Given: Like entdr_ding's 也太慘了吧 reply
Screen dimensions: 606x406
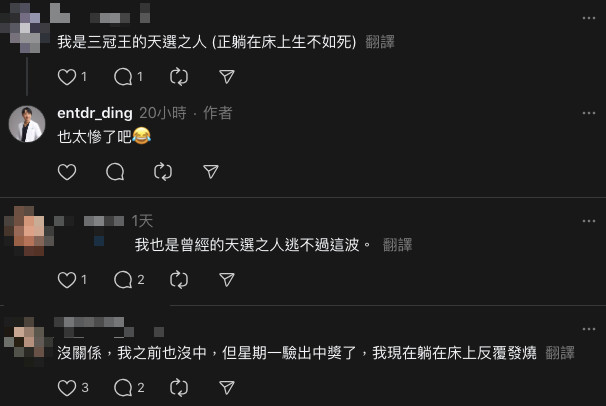Looking at the screenshot, I should pos(67,172).
